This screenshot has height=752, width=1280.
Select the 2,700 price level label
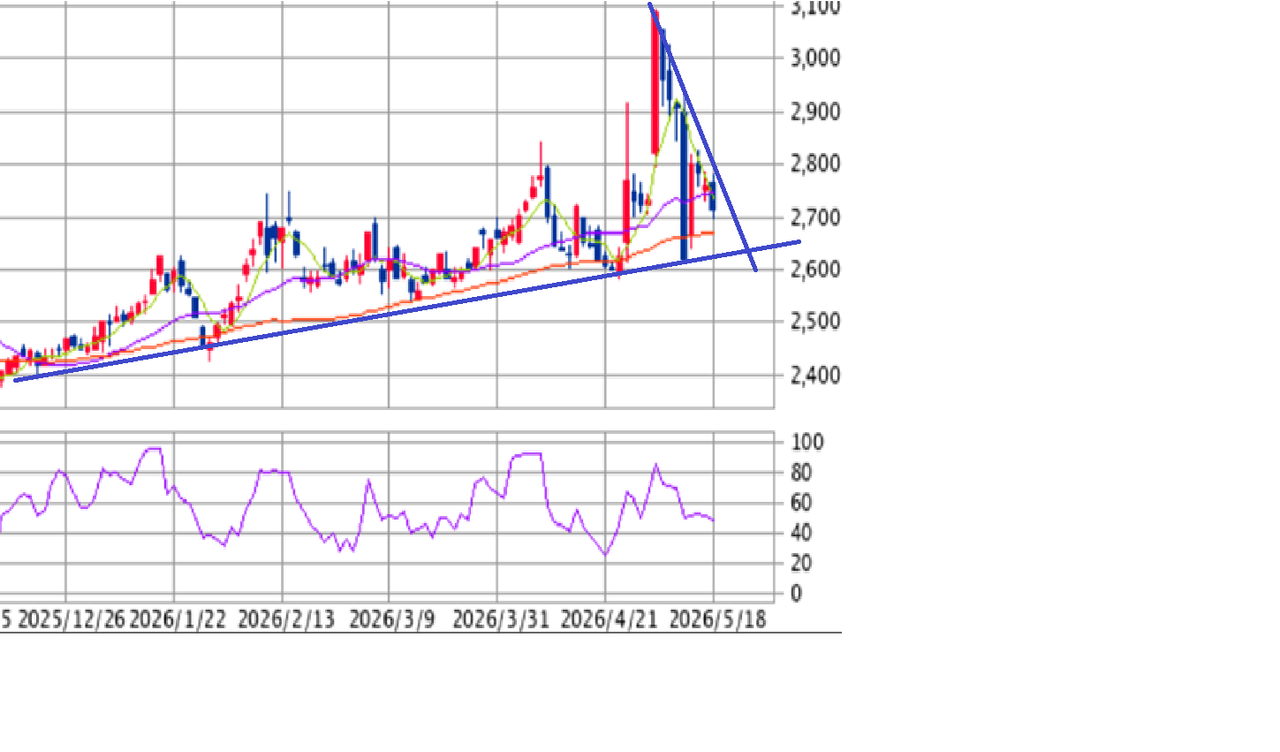click(815, 217)
